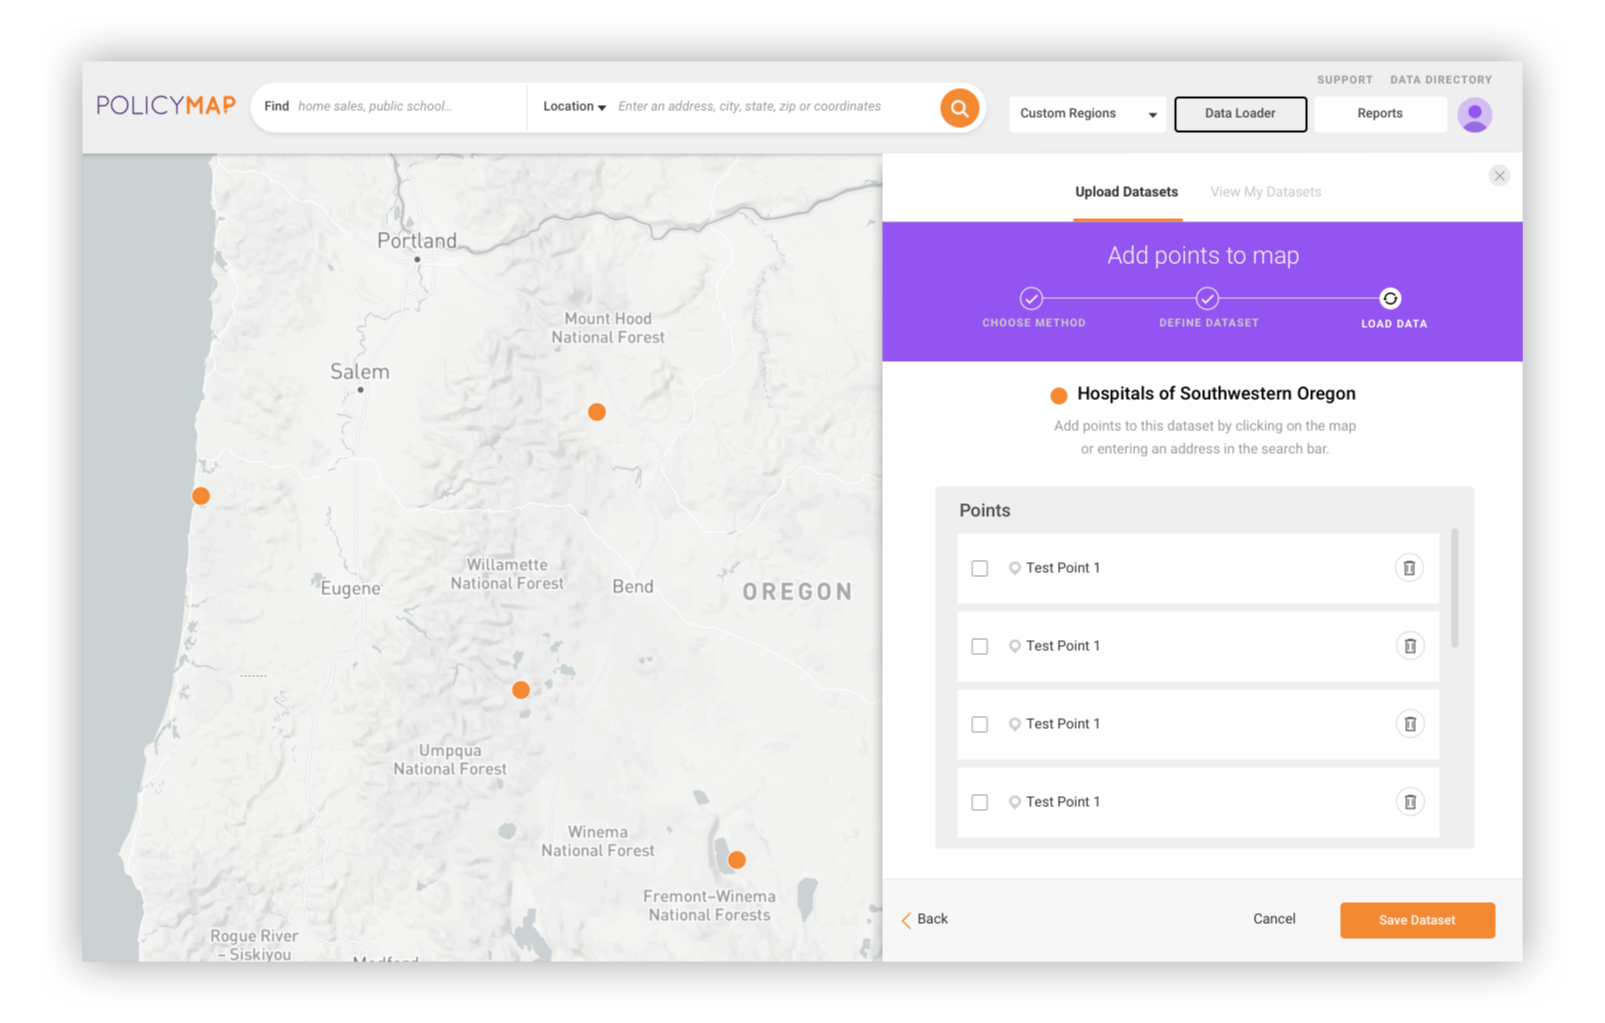Screen dimensions: 1605x1023
Task: Click the 'Hospitals of Southwestern Oregon' title
Action: 1216,394
